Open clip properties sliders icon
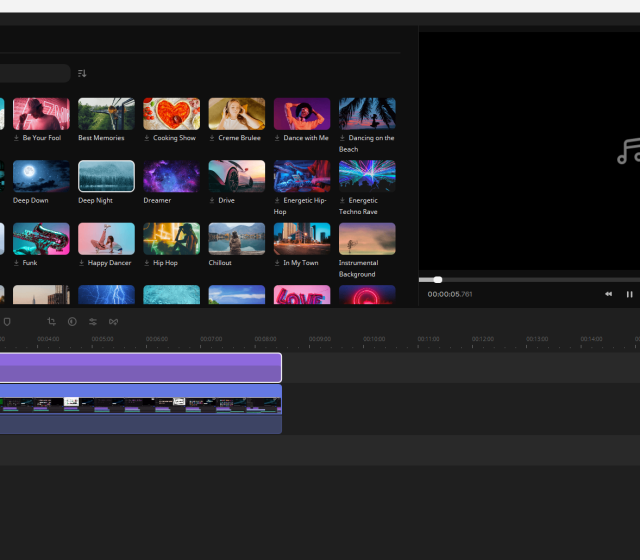 tap(93, 321)
